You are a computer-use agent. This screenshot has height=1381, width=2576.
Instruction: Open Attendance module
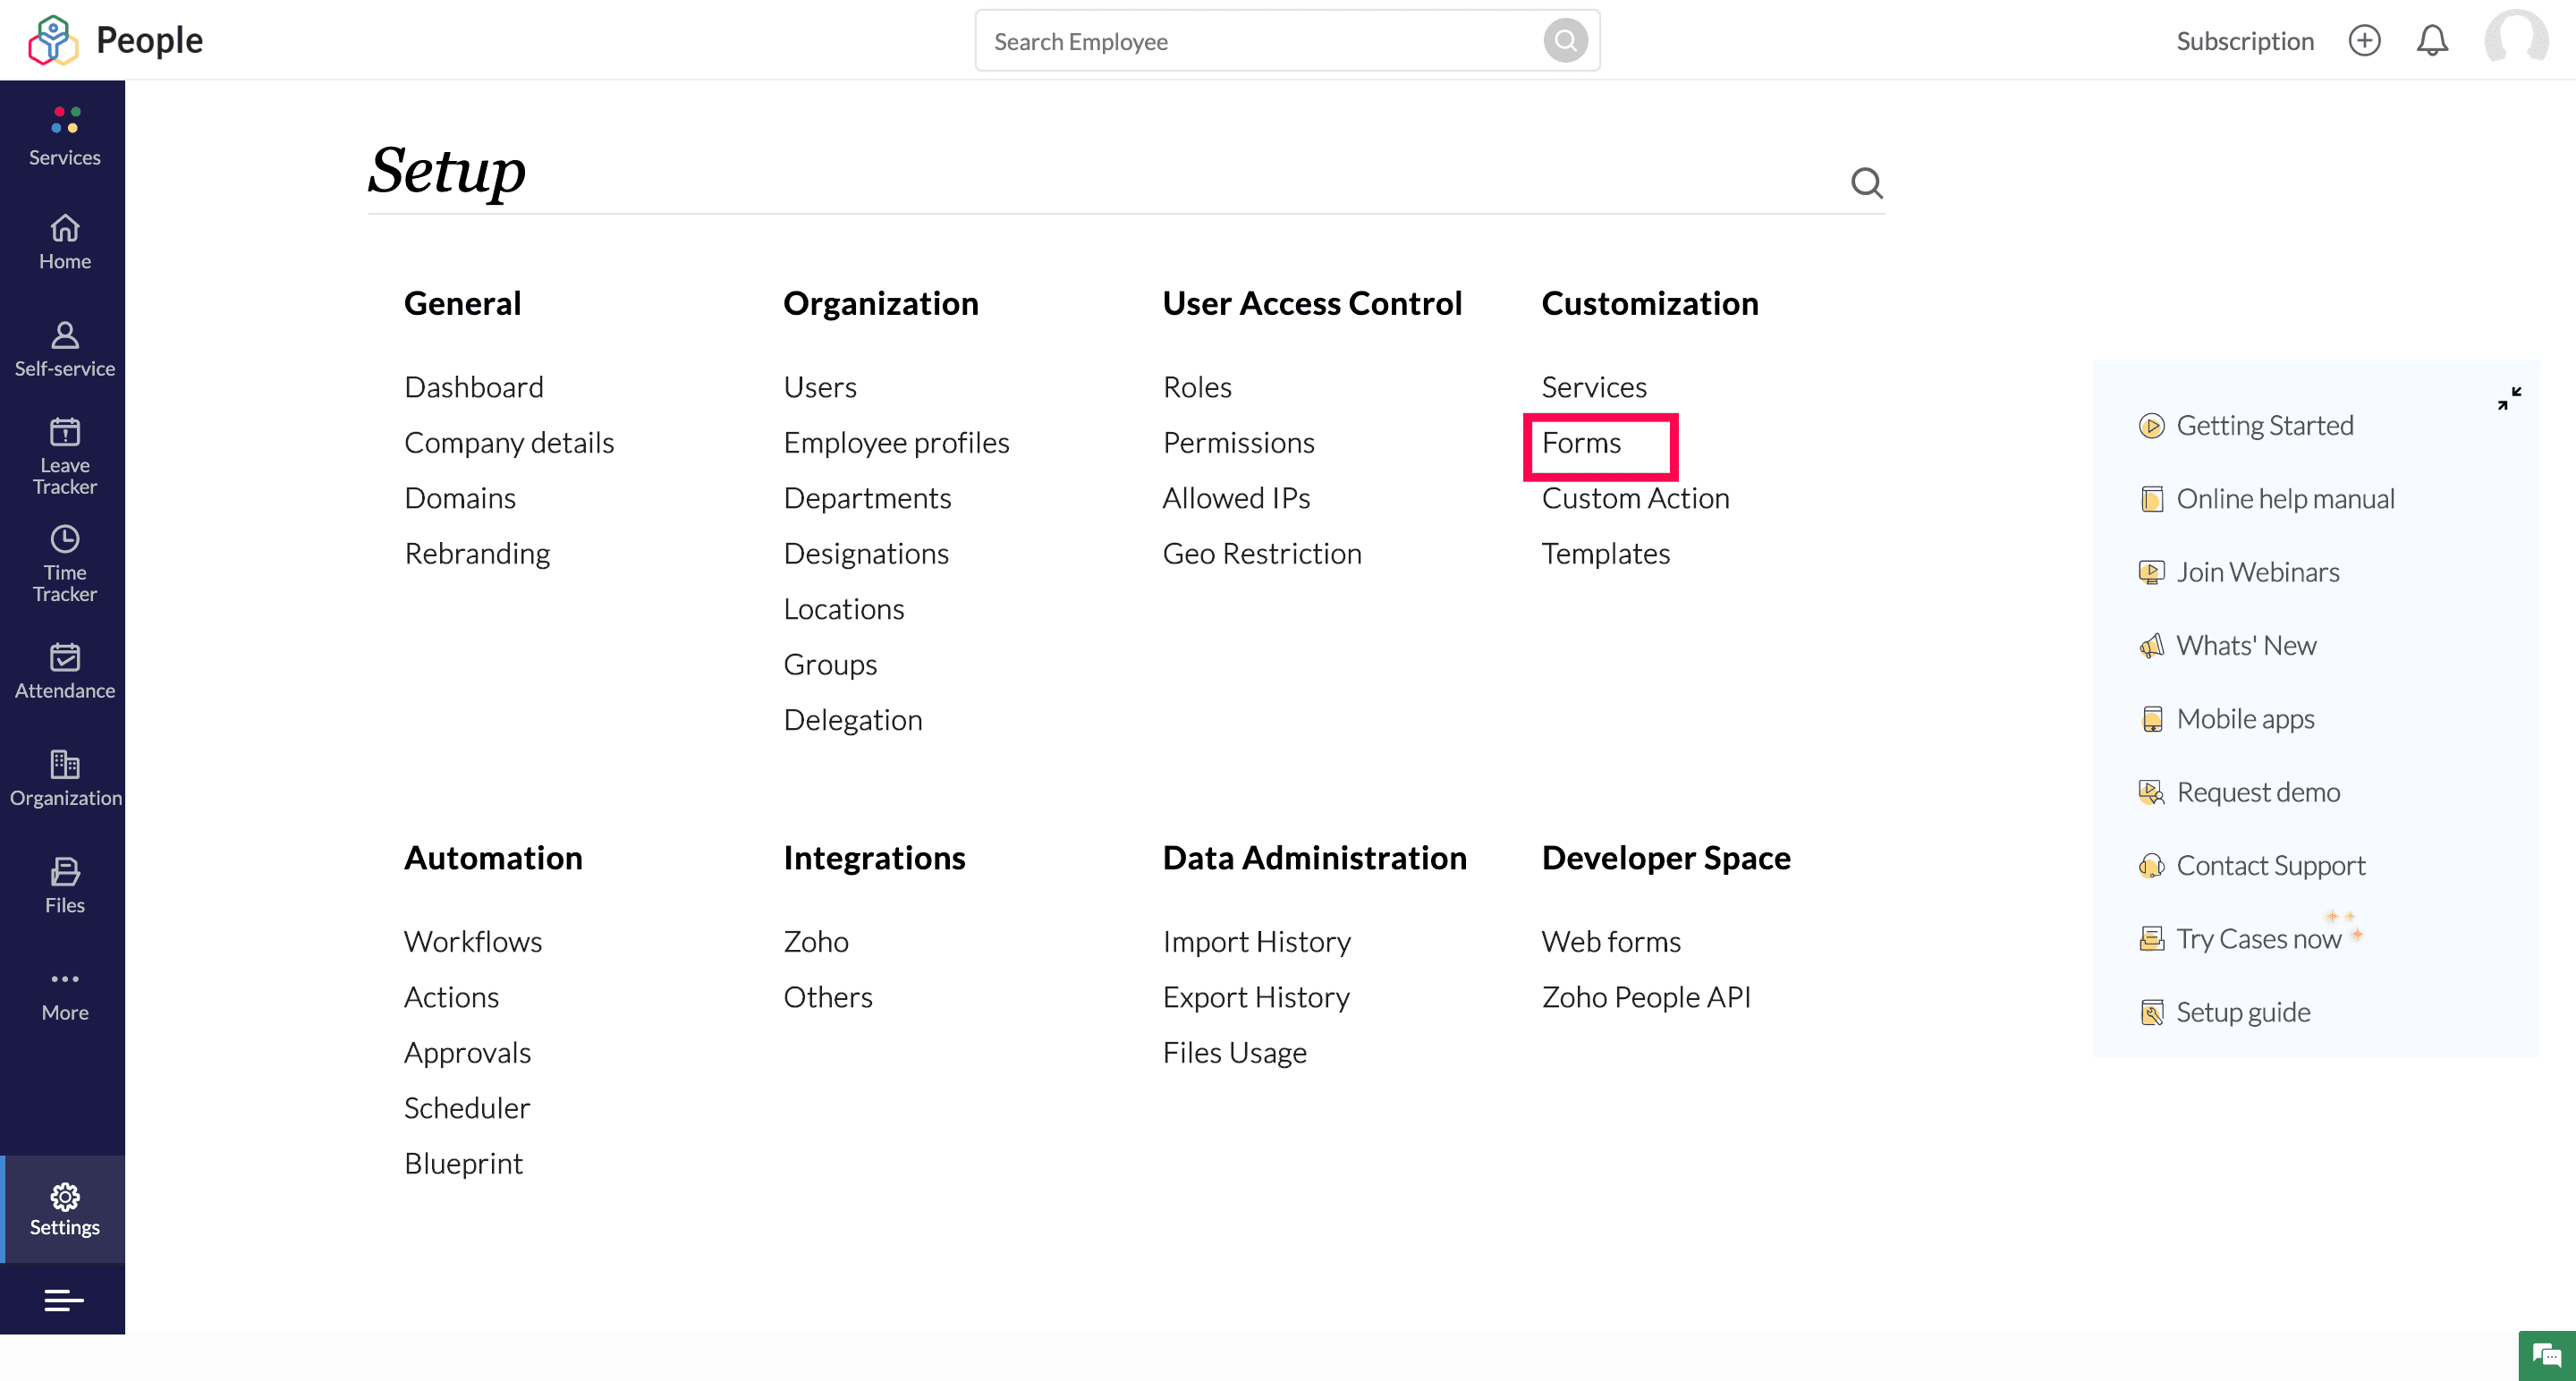tap(64, 672)
